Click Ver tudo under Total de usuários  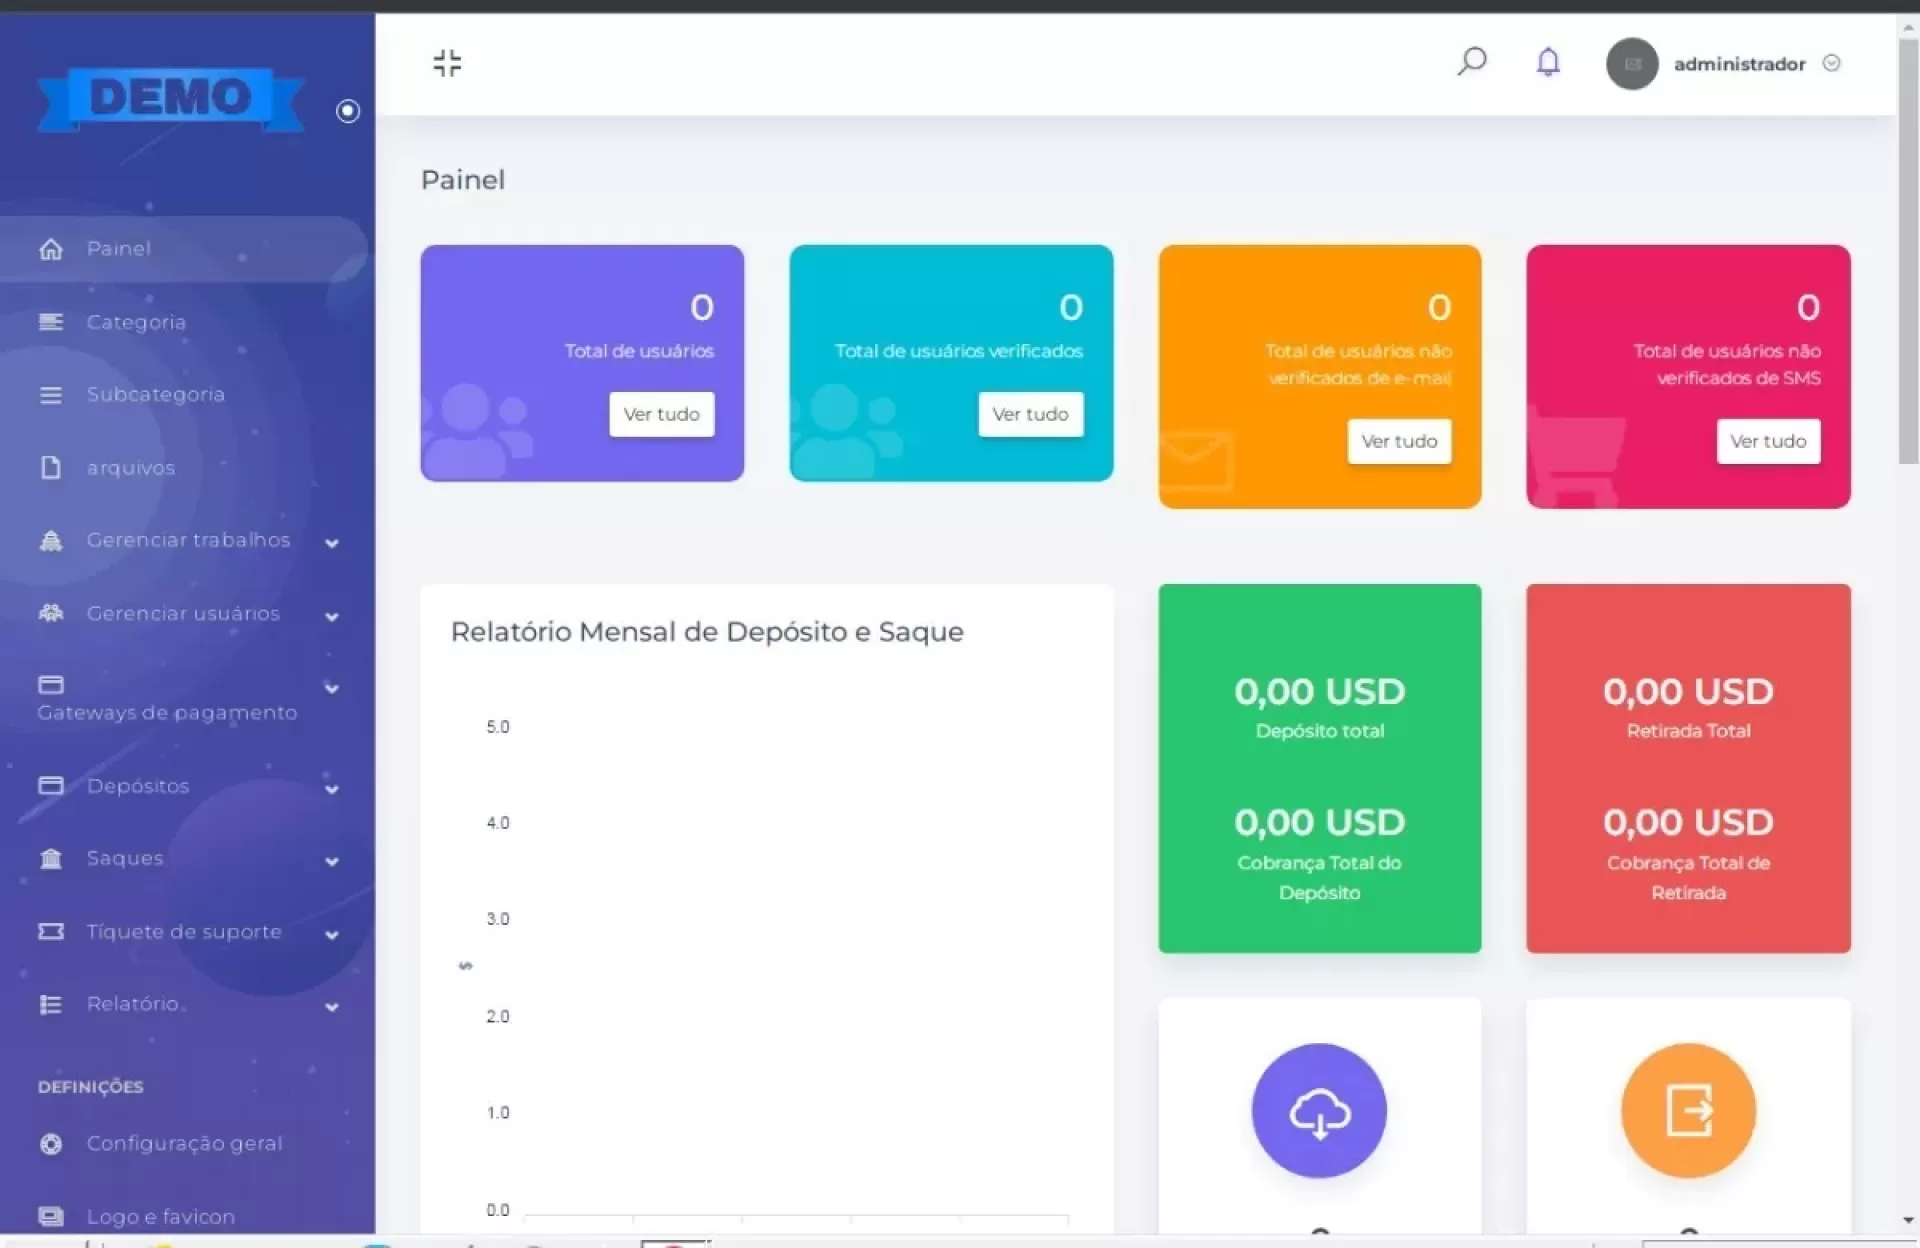(x=661, y=414)
